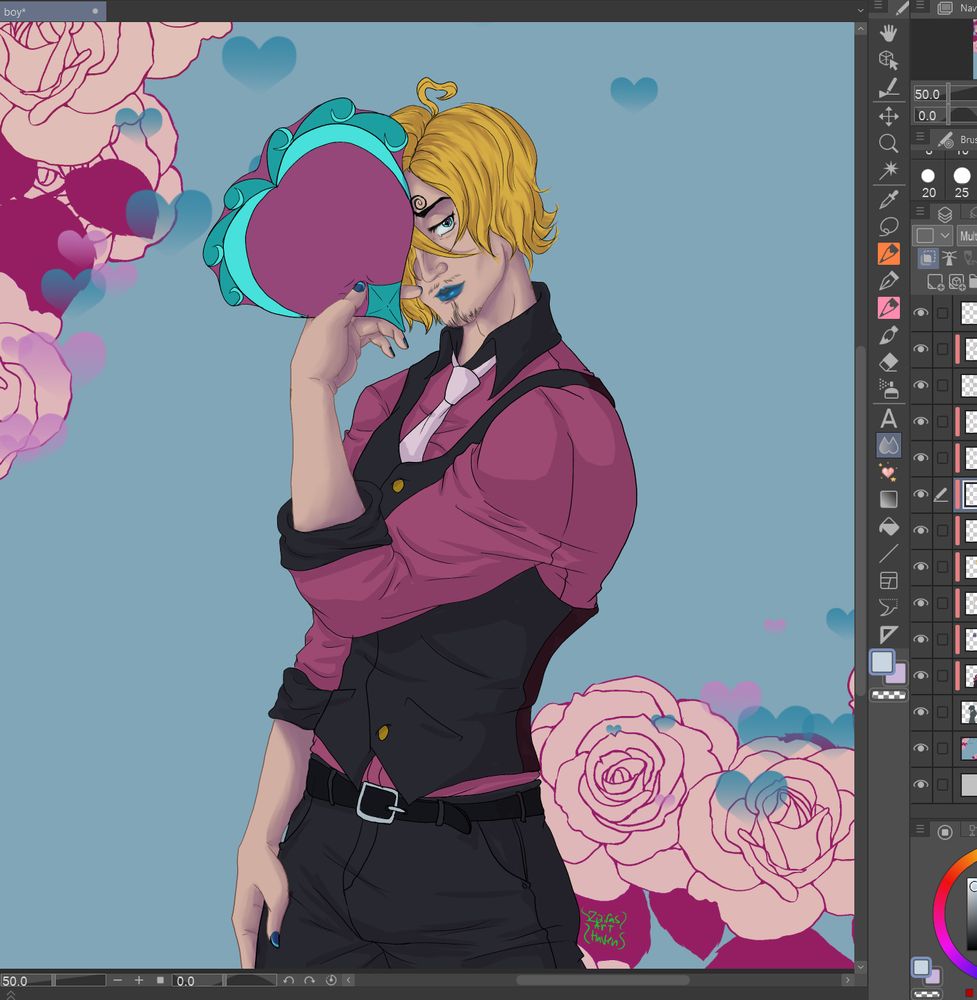Viewport: 977px width, 1000px height.
Task: Select the Figure straight line tool
Action: [888, 554]
